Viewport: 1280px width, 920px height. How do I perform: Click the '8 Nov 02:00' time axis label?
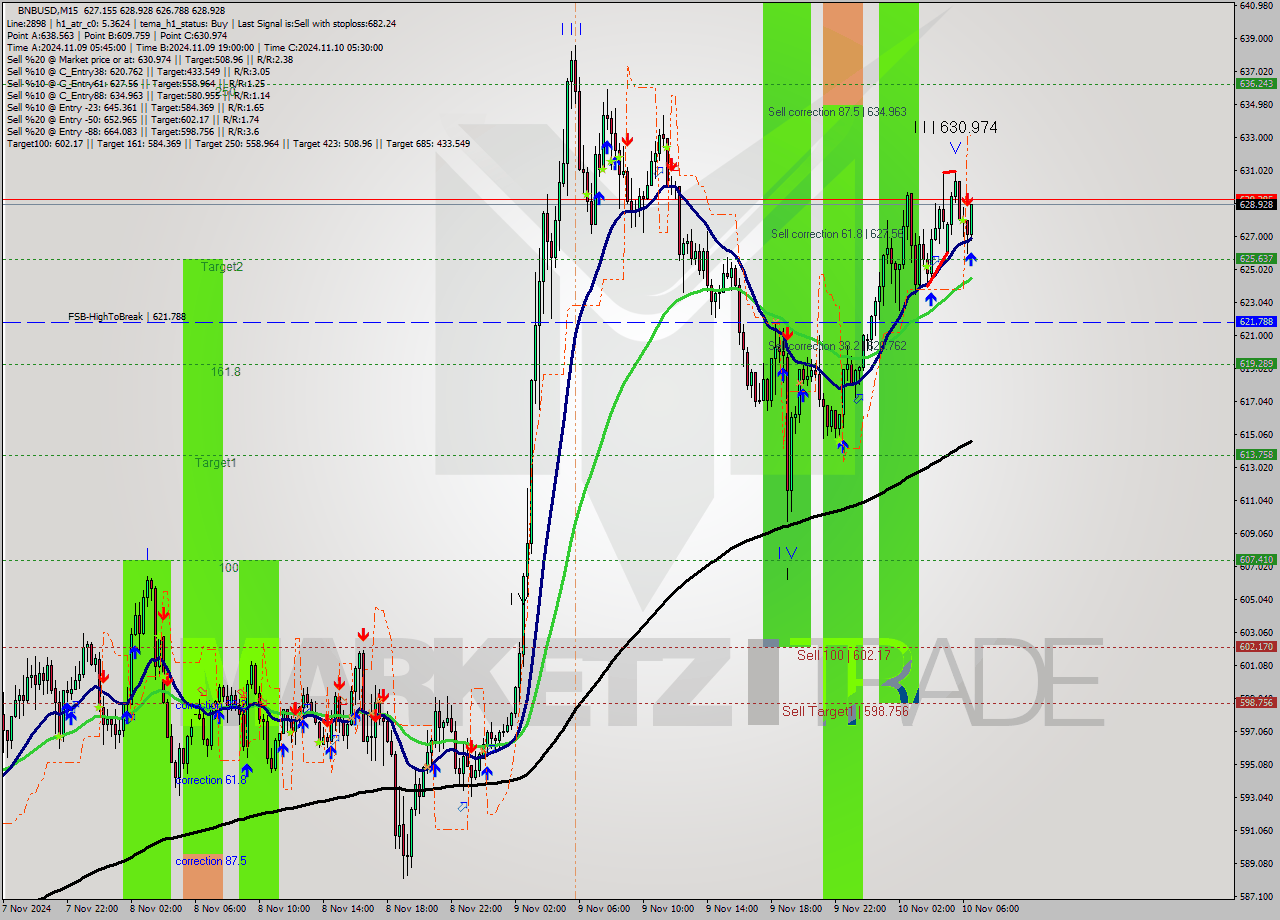[157, 910]
